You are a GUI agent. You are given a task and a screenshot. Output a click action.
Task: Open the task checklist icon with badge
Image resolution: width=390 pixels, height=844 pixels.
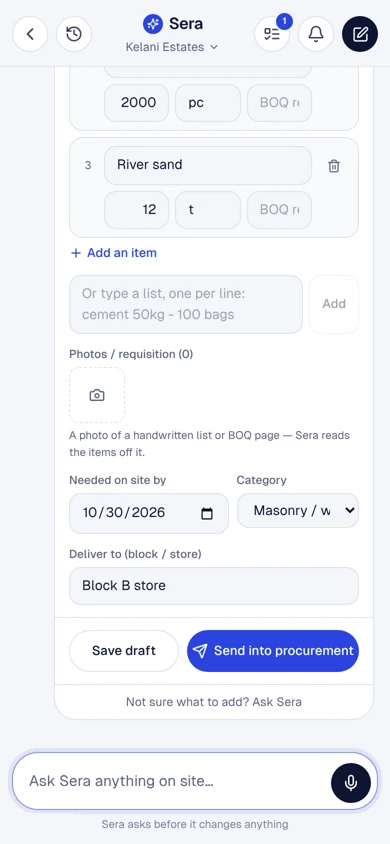click(x=272, y=34)
